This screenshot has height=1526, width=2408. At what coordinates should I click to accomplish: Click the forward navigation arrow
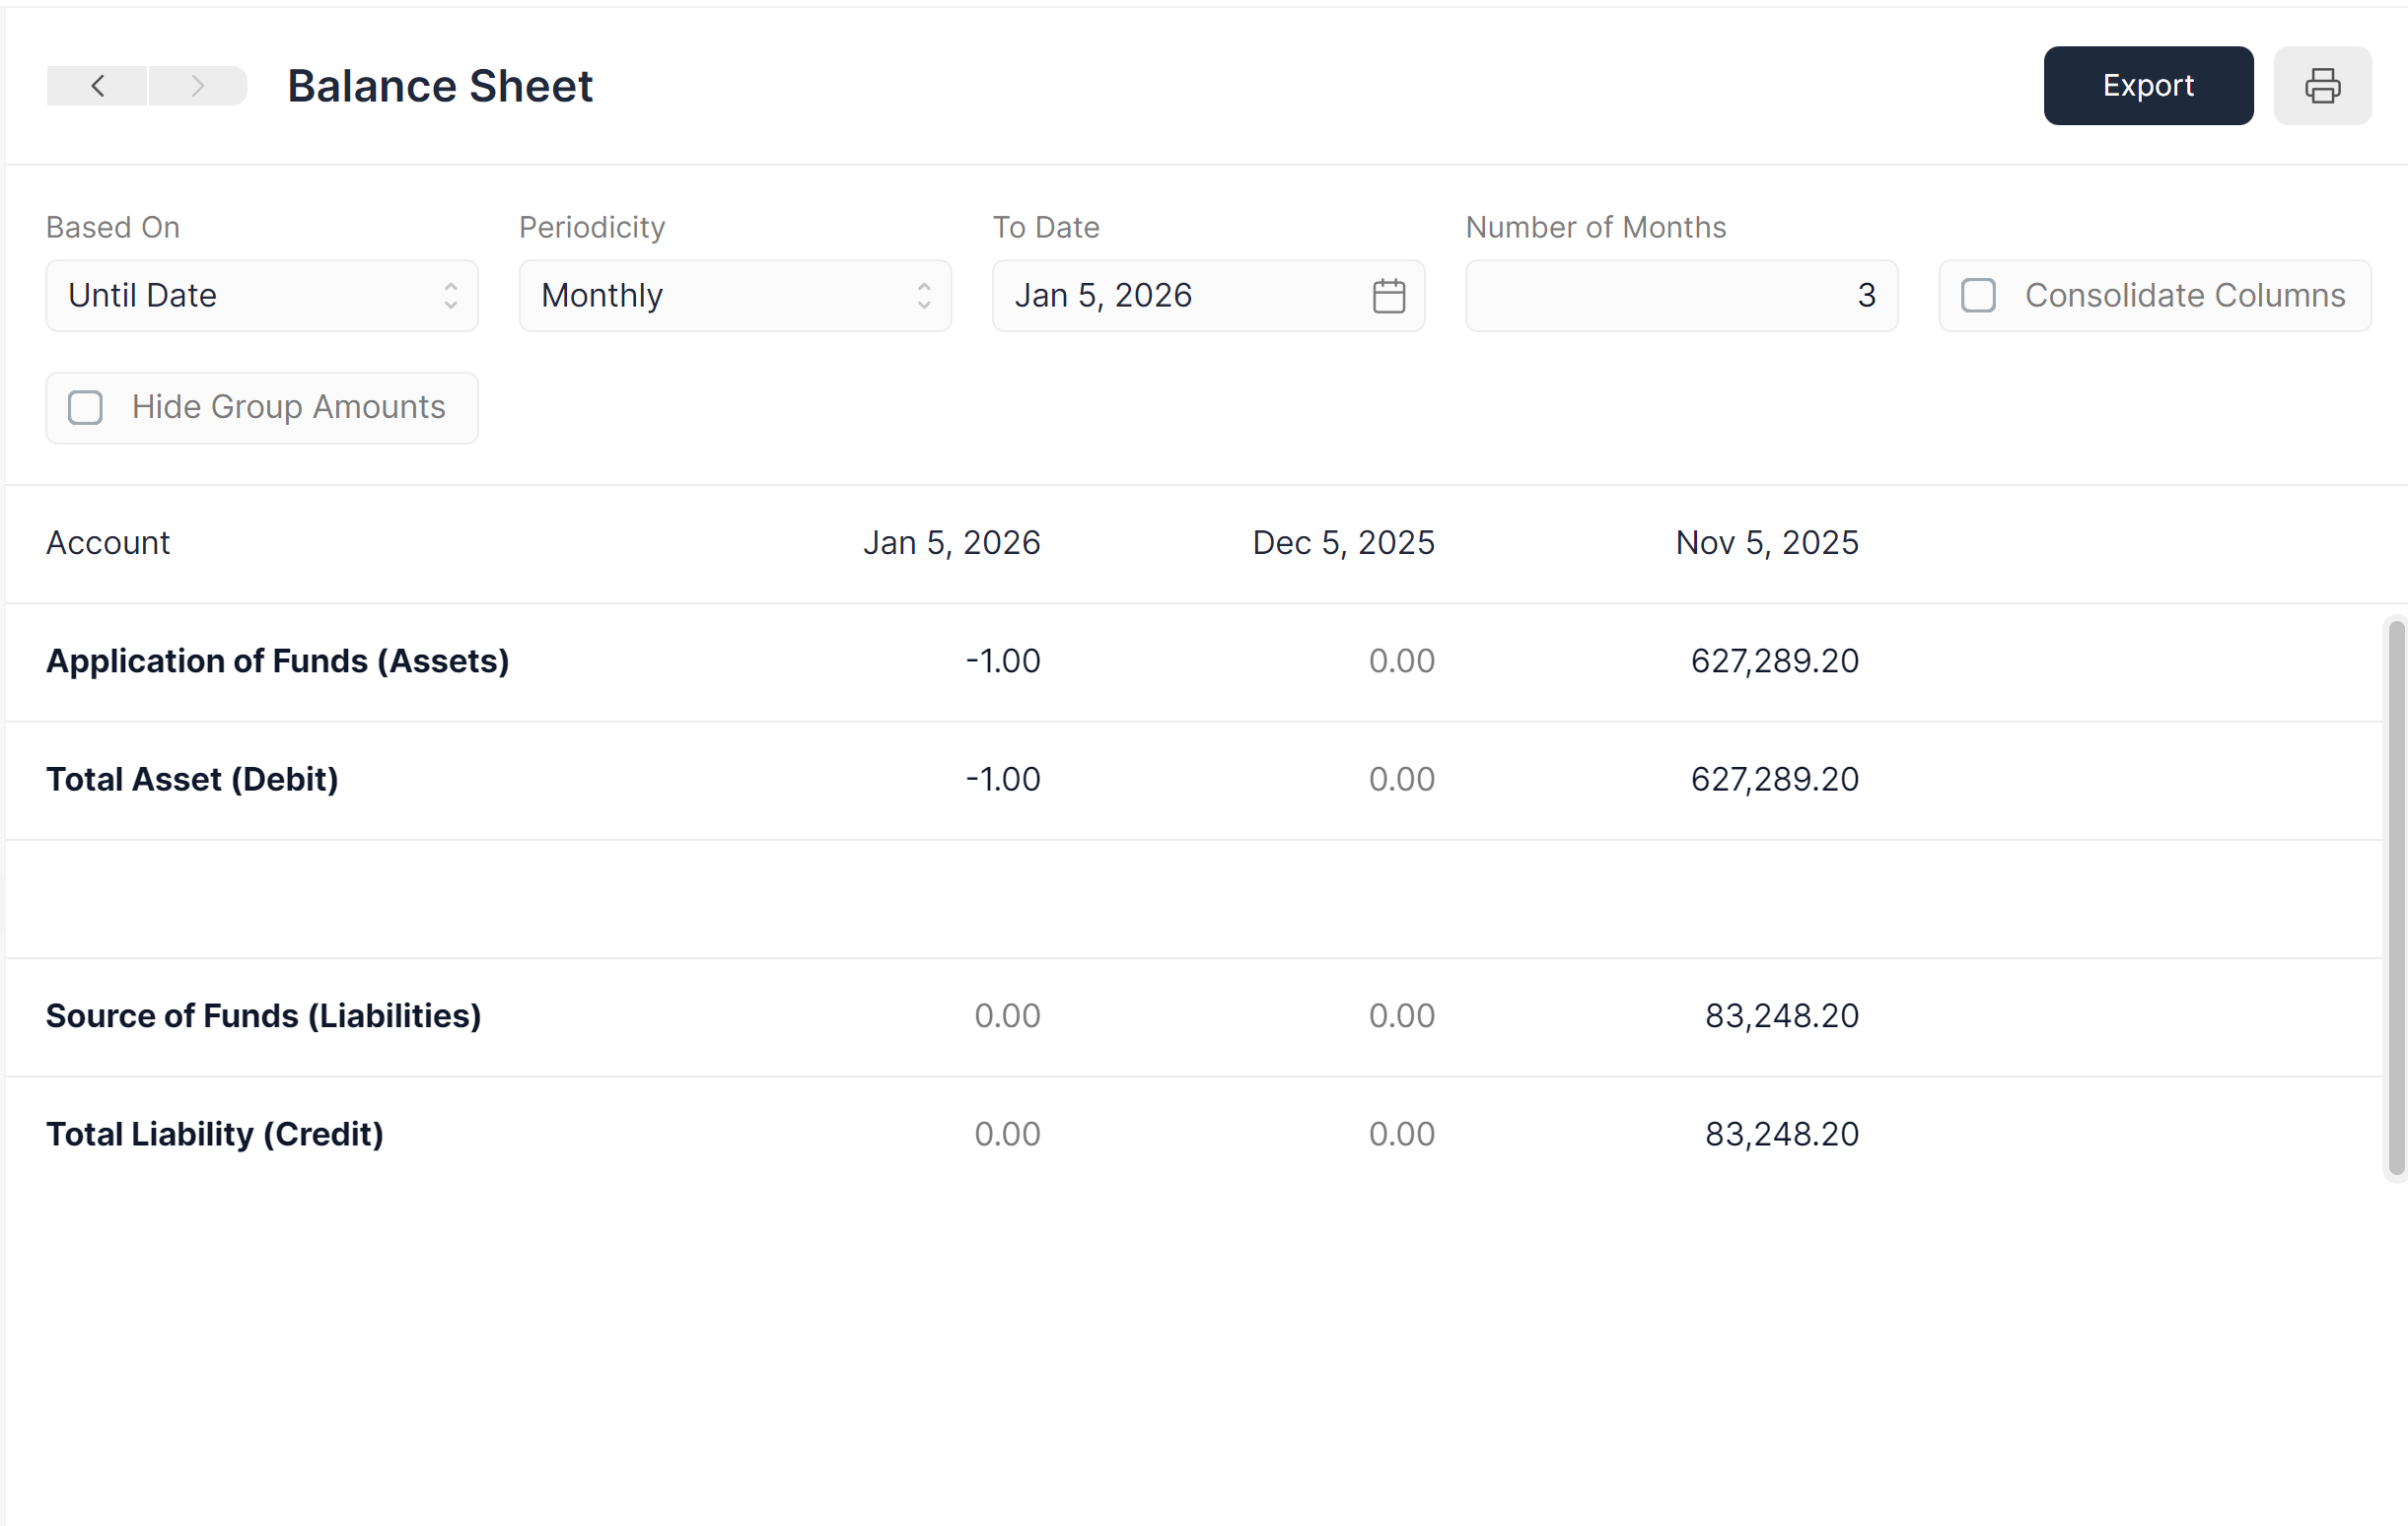[197, 86]
